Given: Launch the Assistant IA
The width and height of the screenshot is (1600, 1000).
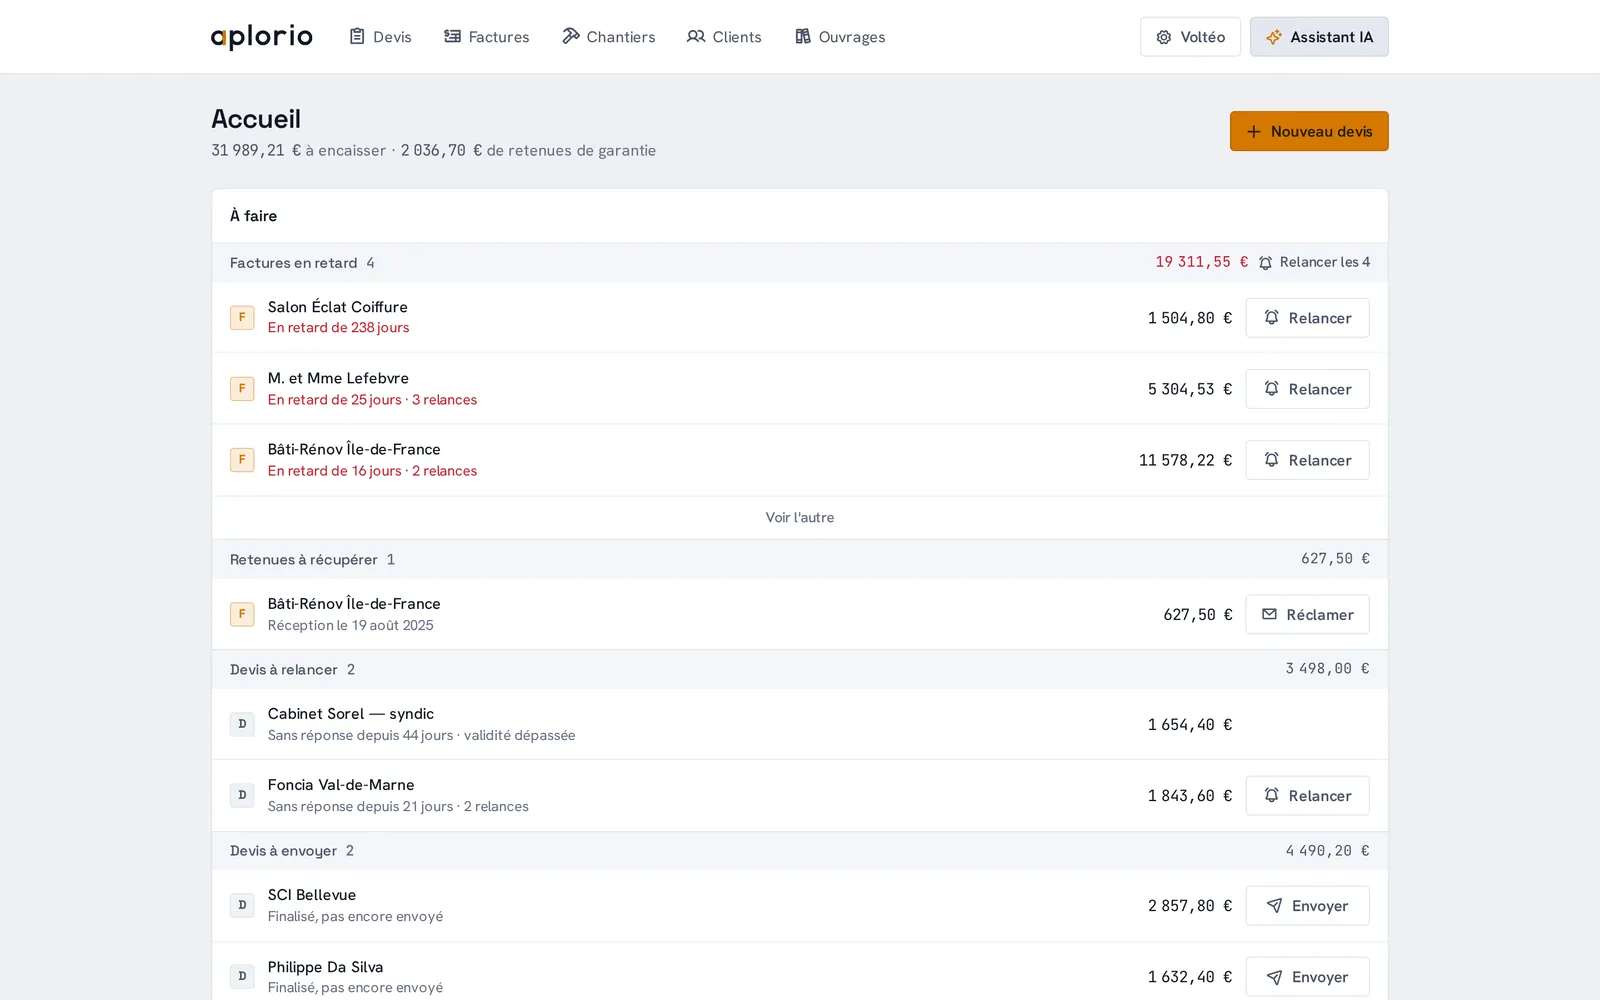Looking at the screenshot, I should [x=1319, y=37].
